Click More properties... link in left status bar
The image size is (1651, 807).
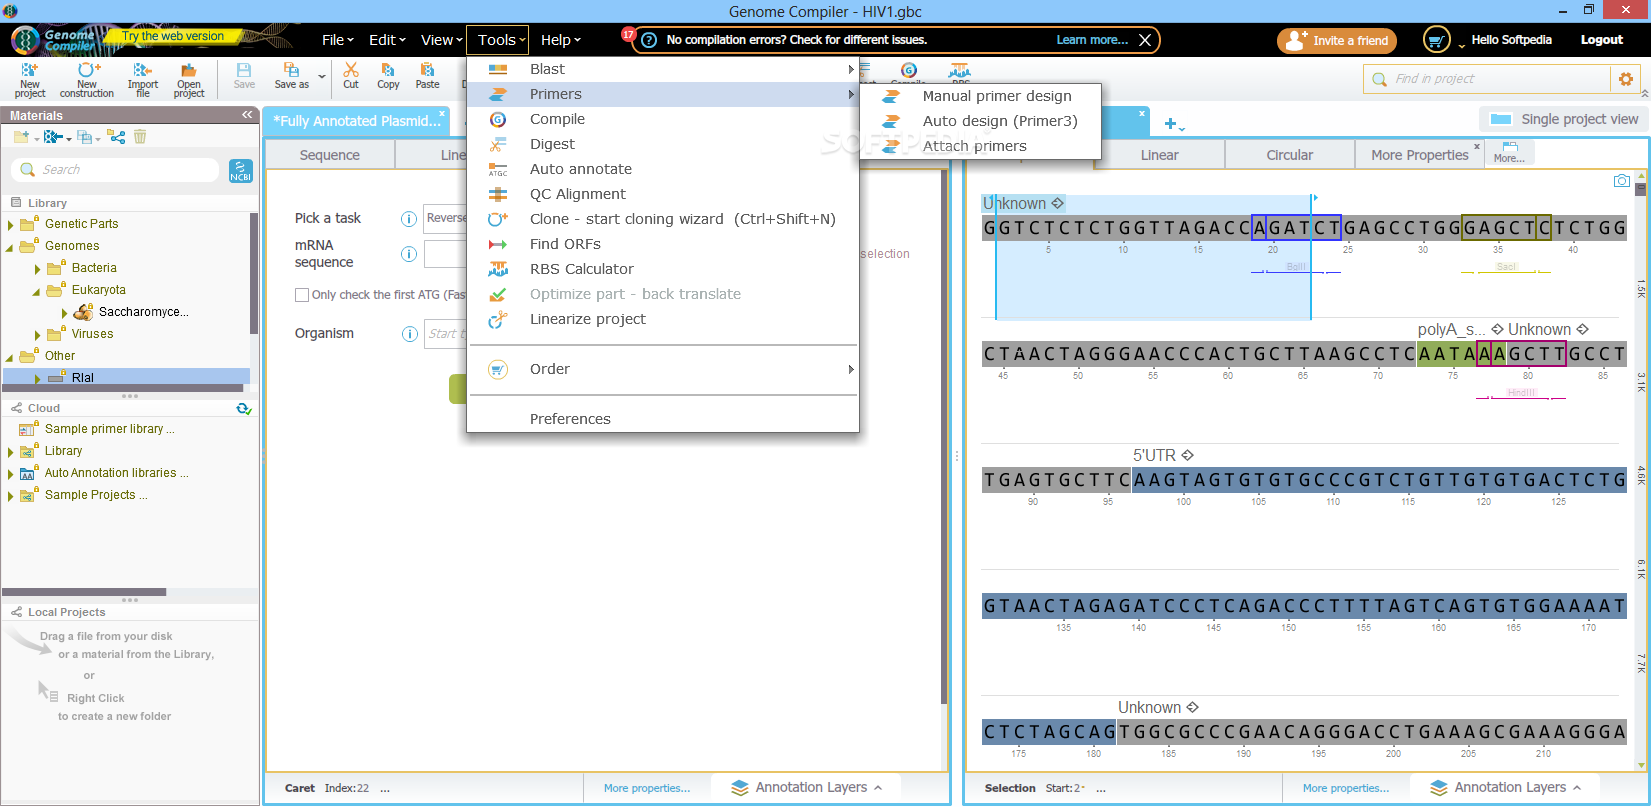[647, 788]
